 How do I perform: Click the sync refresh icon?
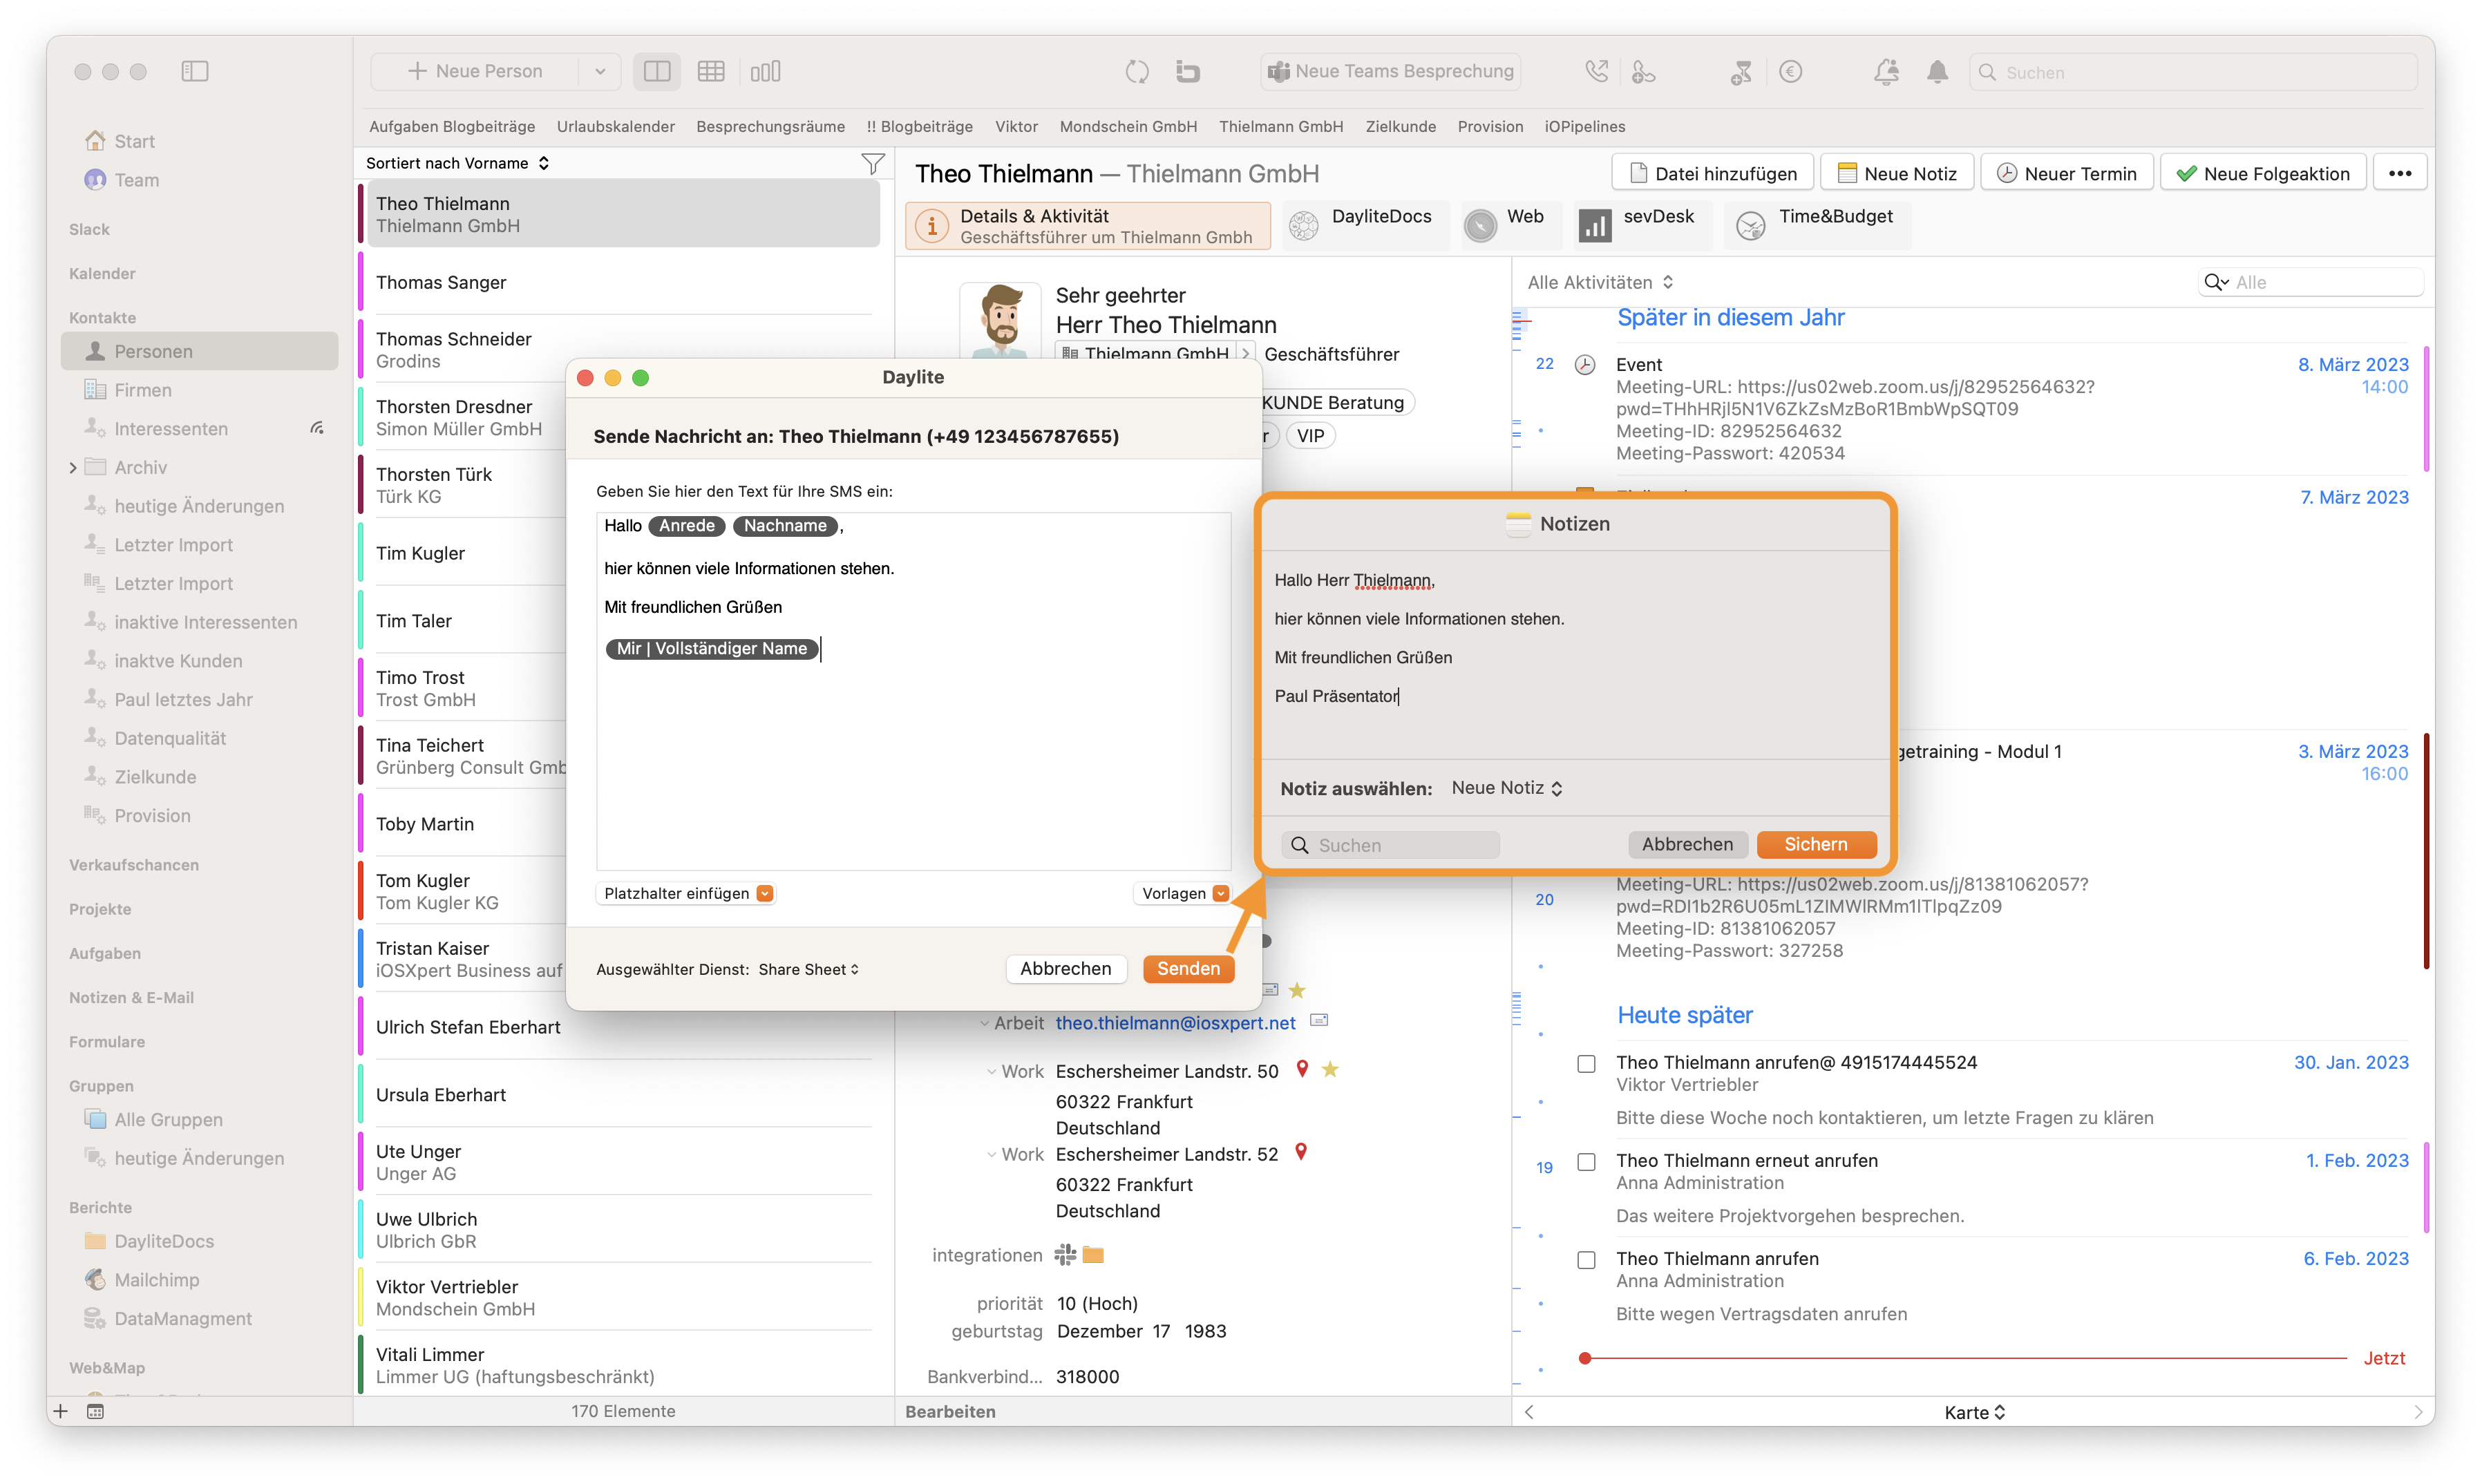(1137, 71)
